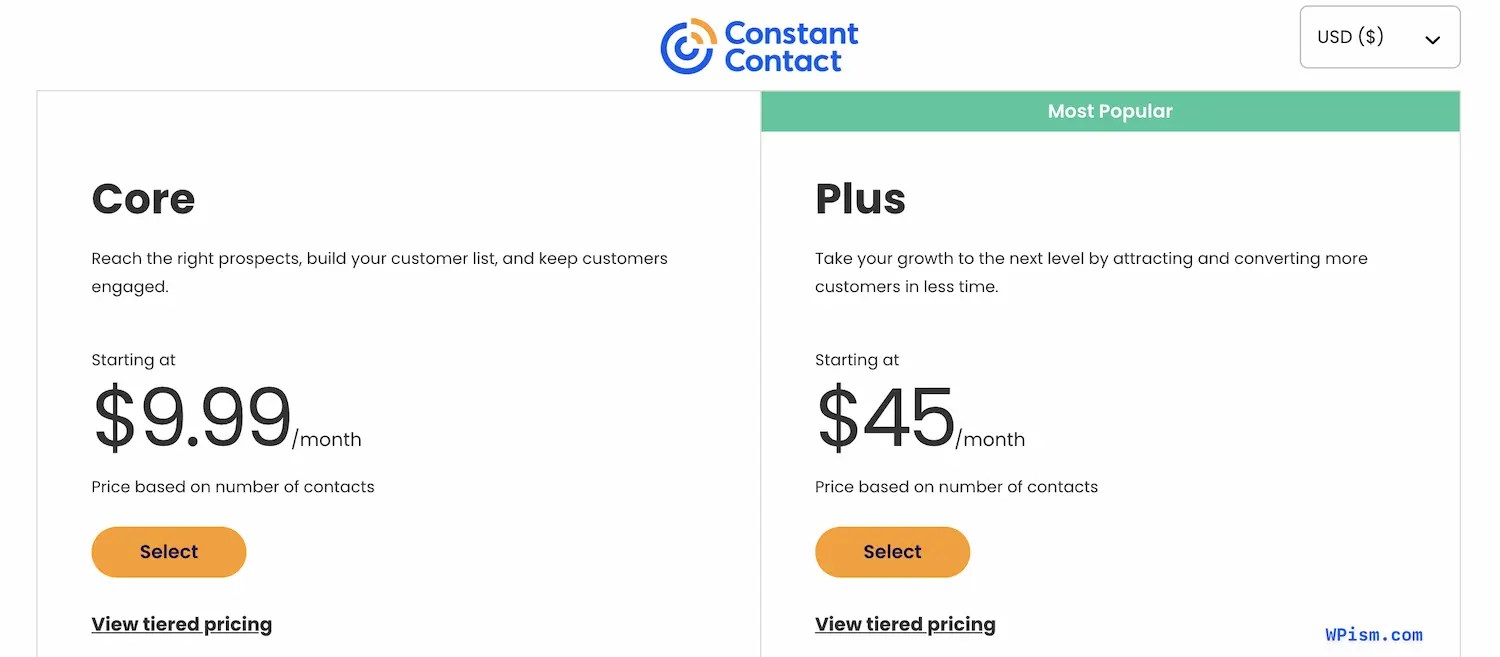Click View tiered pricing under Core plan
The image size is (1500, 657).
coord(181,624)
